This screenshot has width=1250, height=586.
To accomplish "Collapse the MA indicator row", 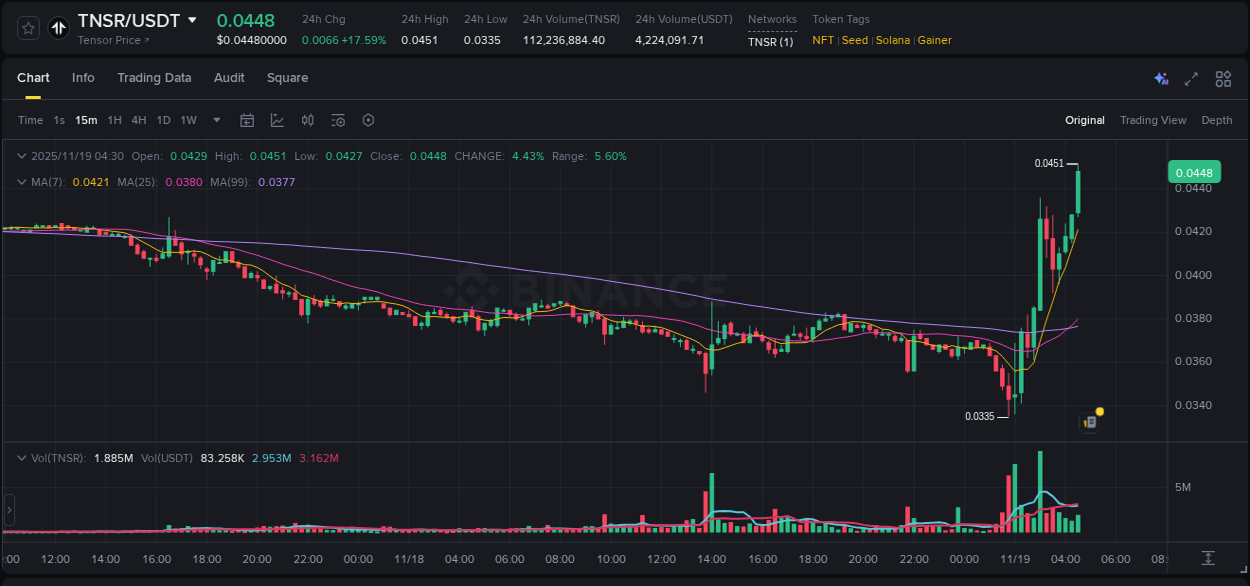I will tap(22, 182).
